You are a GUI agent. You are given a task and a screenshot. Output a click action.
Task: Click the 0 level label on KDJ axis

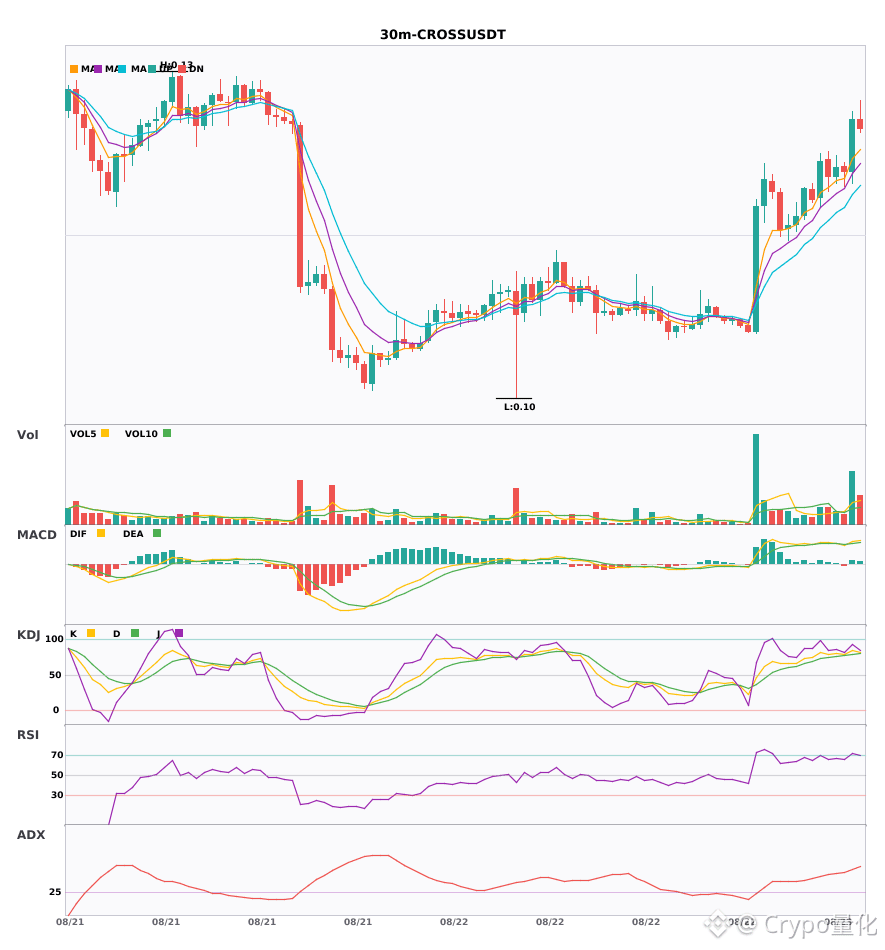(x=56, y=710)
